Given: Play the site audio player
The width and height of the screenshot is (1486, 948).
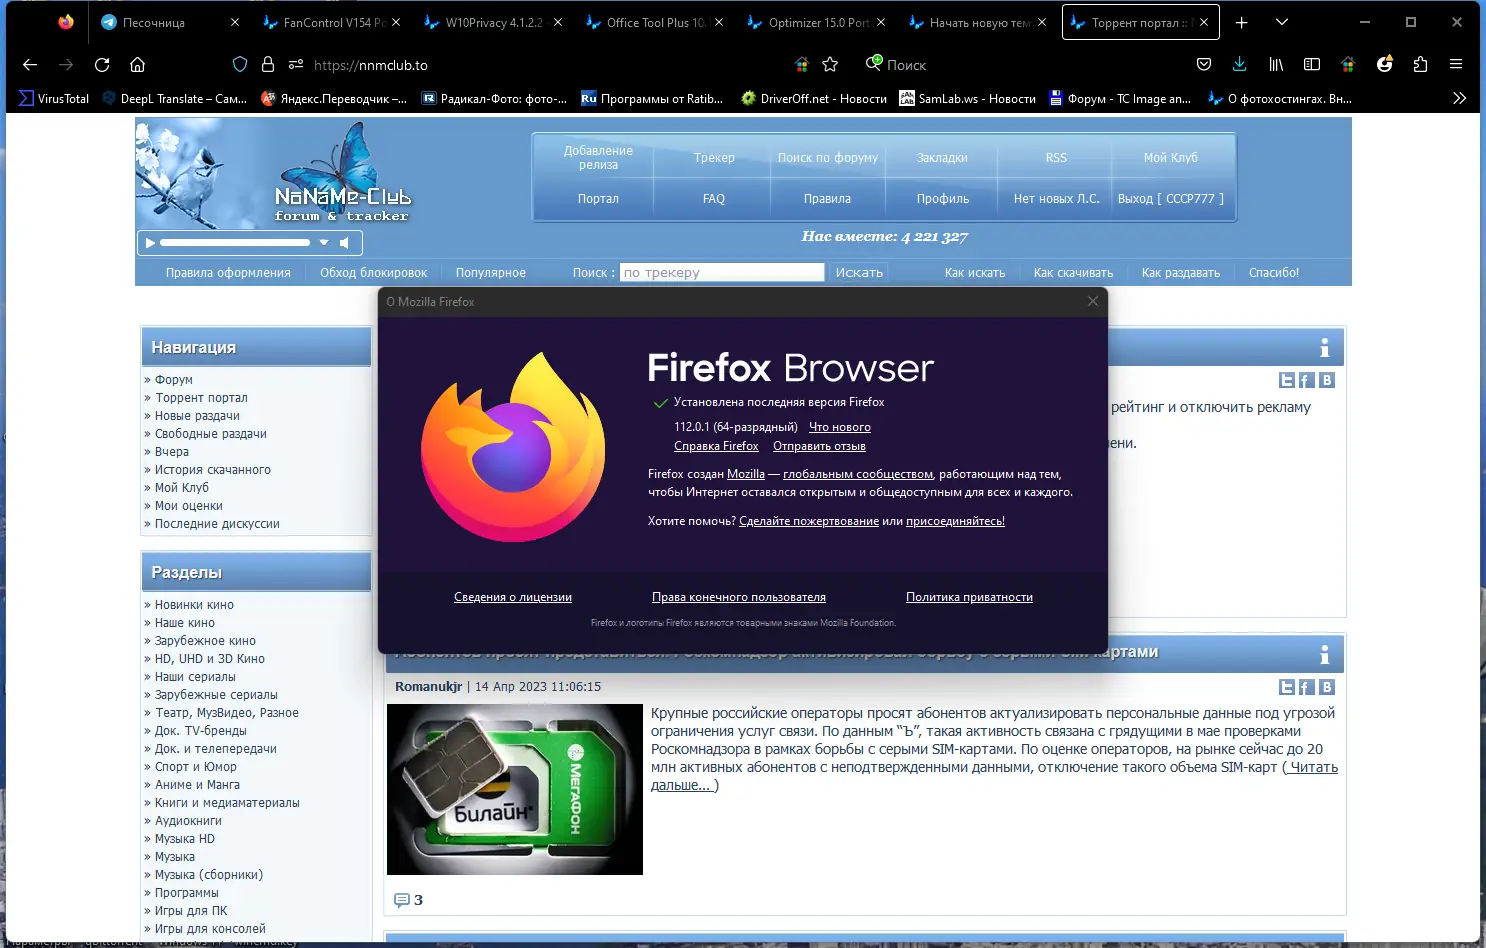Looking at the screenshot, I should tap(150, 243).
